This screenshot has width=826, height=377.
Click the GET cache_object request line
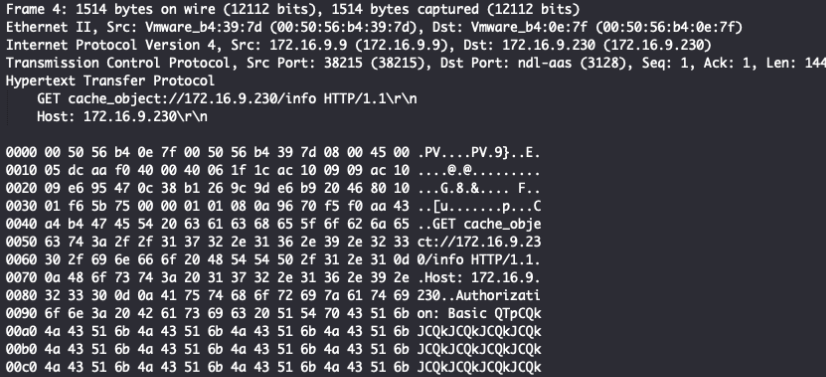pyautogui.click(x=227, y=99)
